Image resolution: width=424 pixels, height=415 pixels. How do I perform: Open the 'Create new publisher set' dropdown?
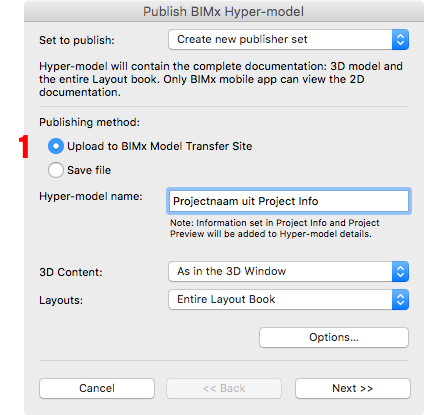pos(288,40)
